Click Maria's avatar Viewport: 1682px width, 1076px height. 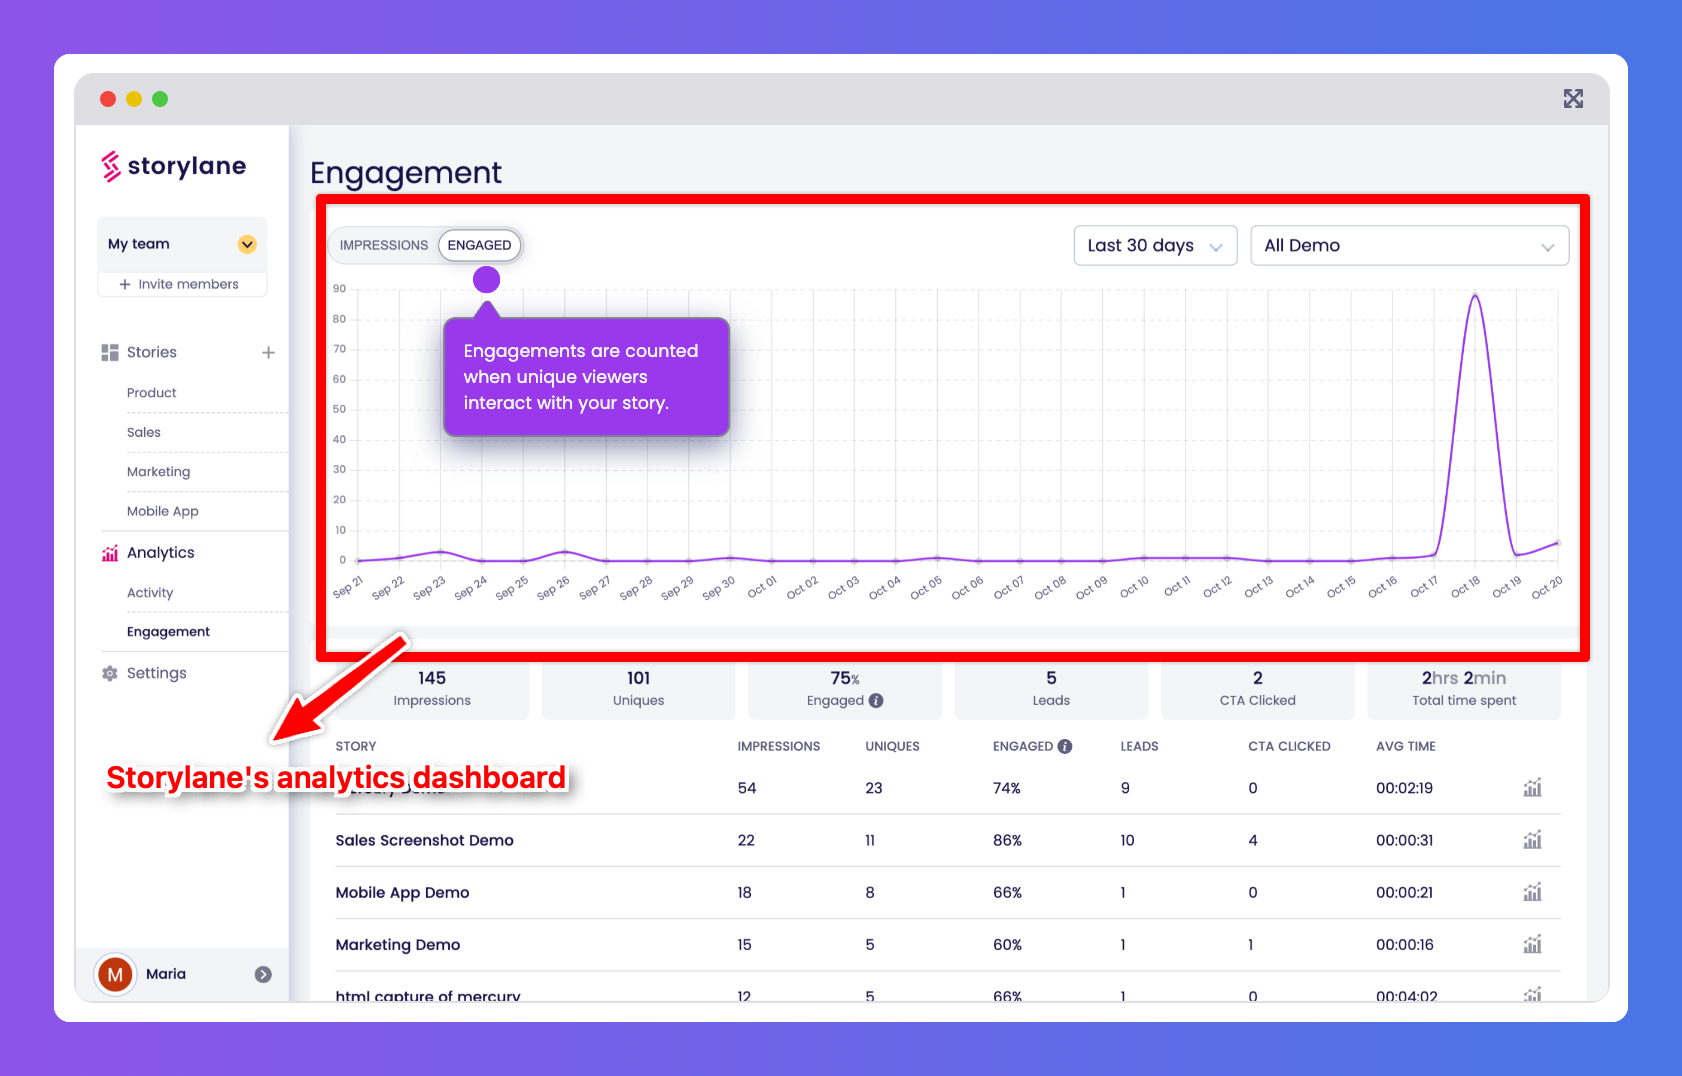coord(115,974)
